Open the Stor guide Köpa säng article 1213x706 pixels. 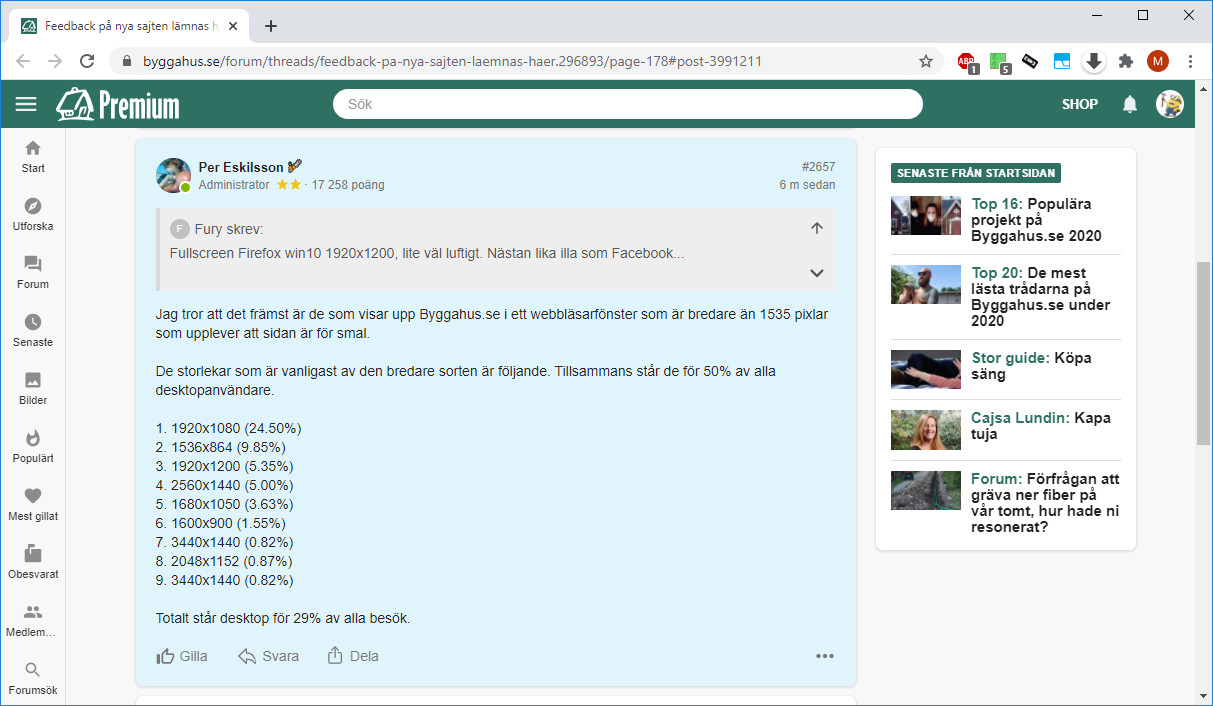pyautogui.click(x=1031, y=365)
